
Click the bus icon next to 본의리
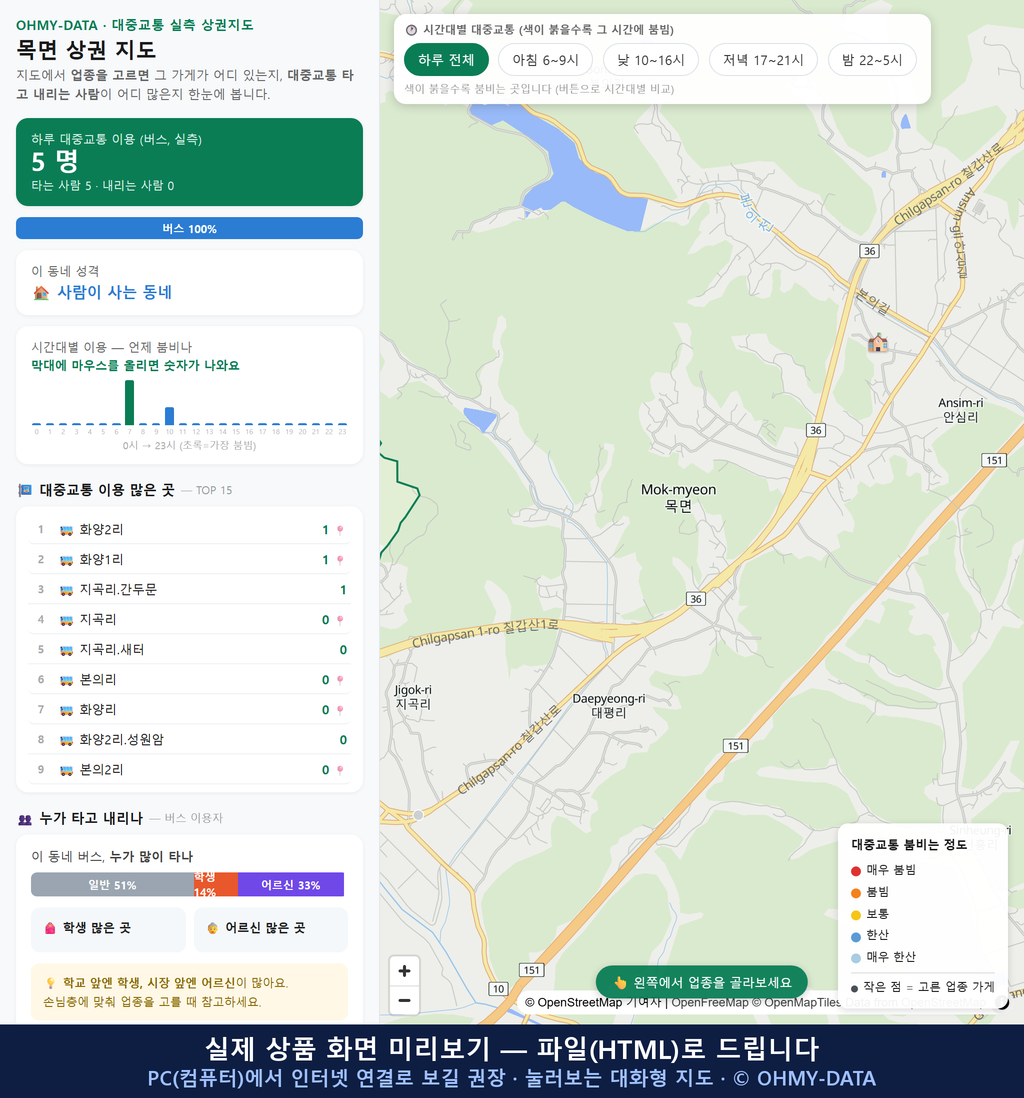click(x=67, y=680)
